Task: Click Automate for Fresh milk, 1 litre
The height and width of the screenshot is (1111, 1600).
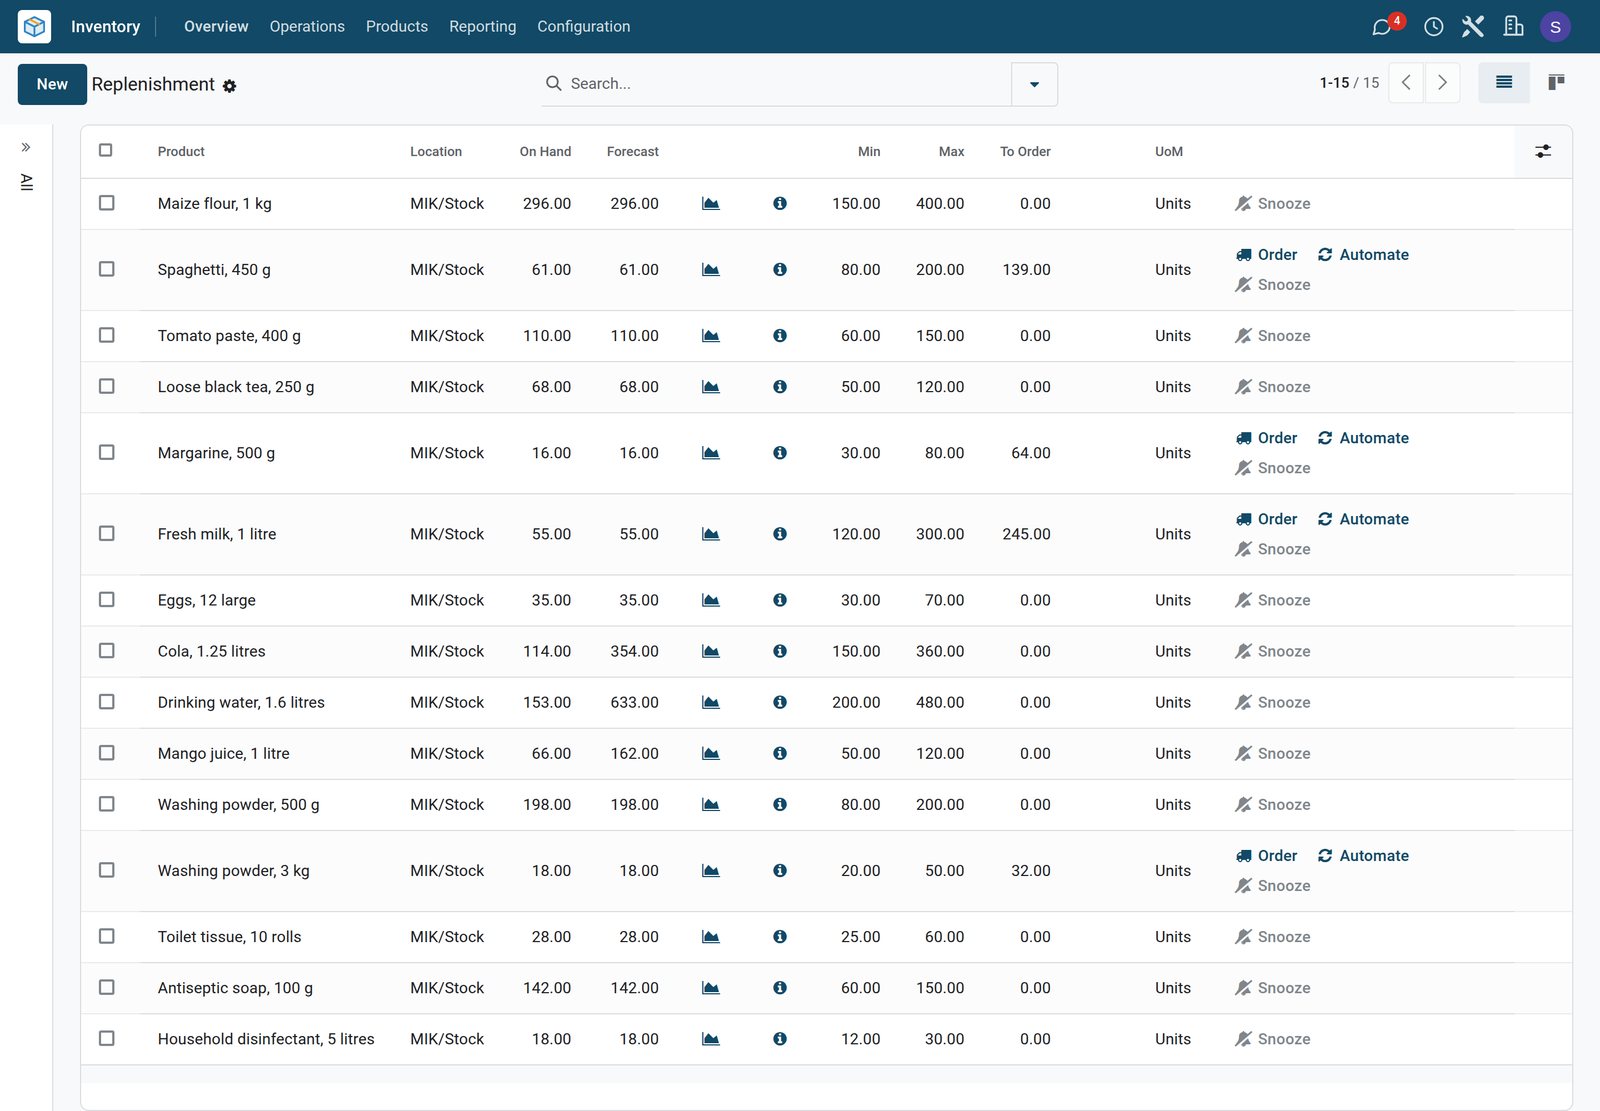Action: [x=1363, y=520]
